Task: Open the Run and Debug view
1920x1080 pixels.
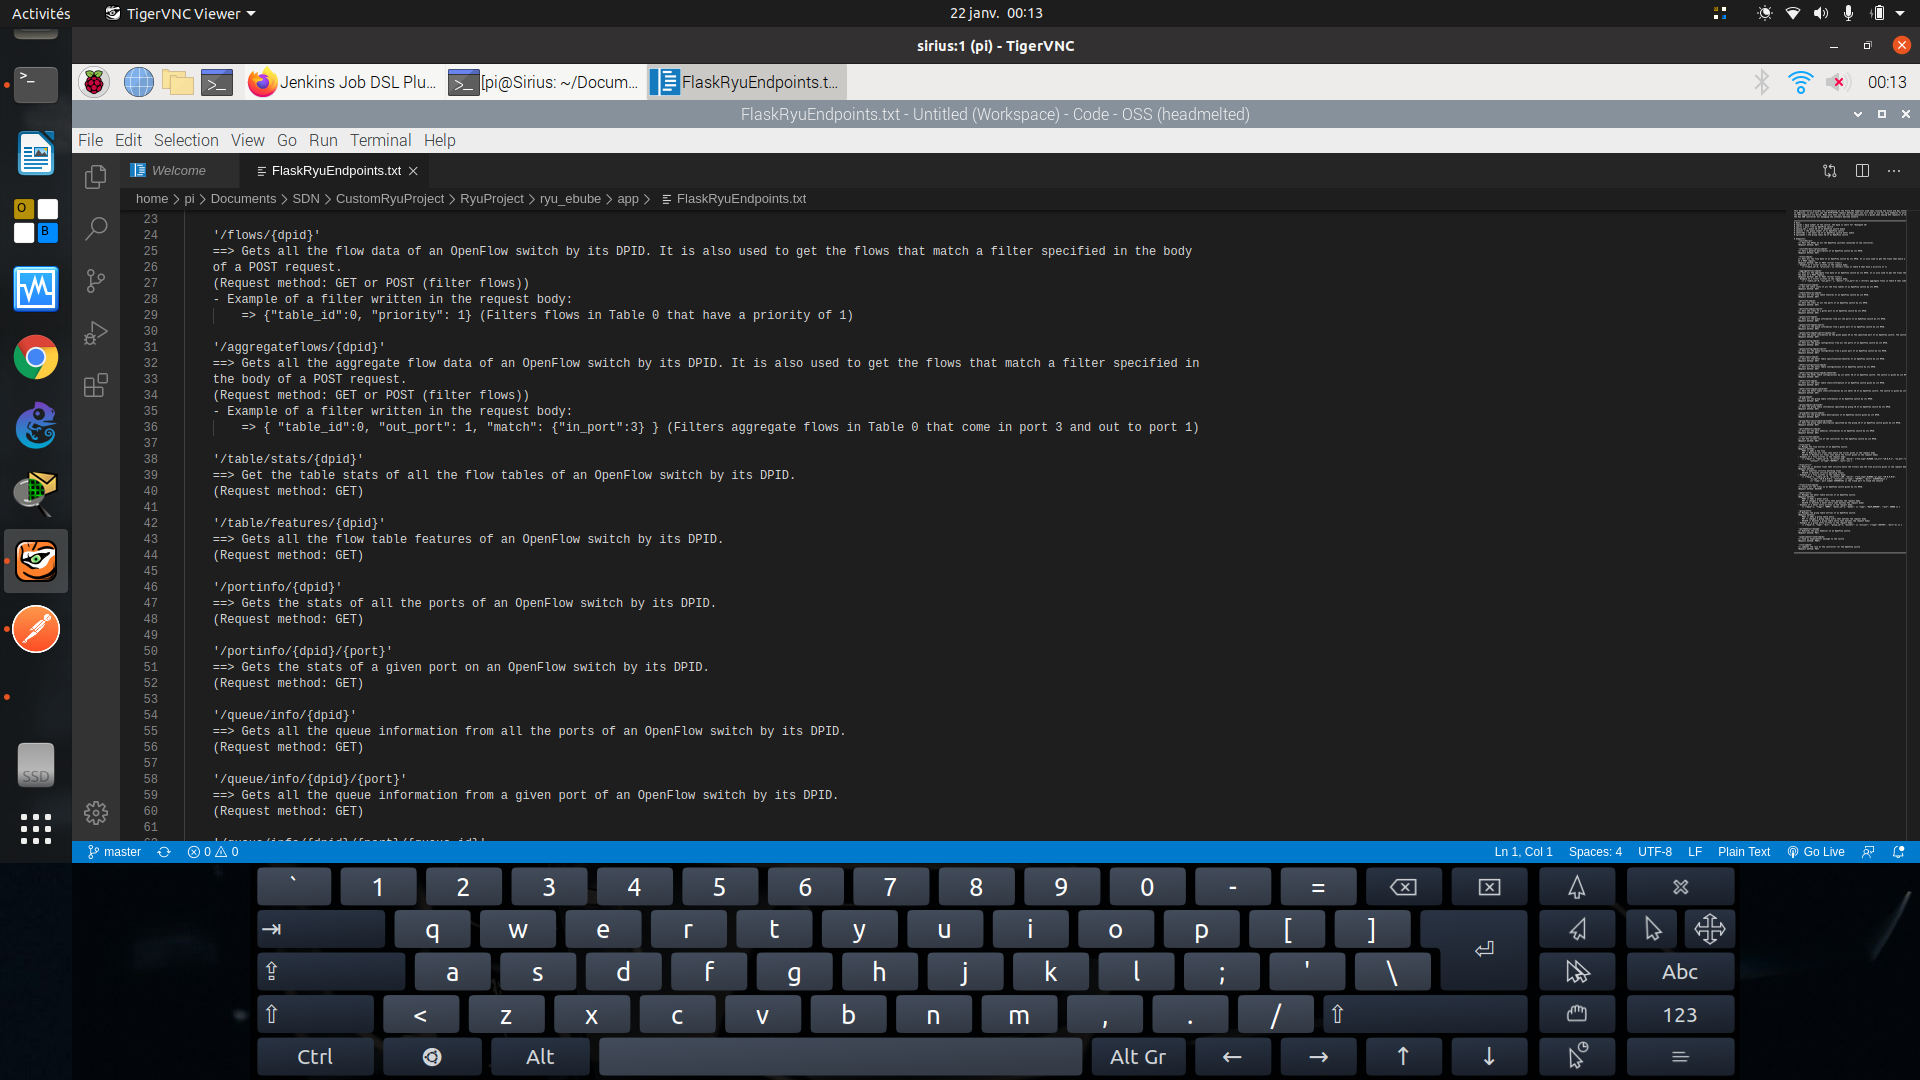Action: point(96,333)
